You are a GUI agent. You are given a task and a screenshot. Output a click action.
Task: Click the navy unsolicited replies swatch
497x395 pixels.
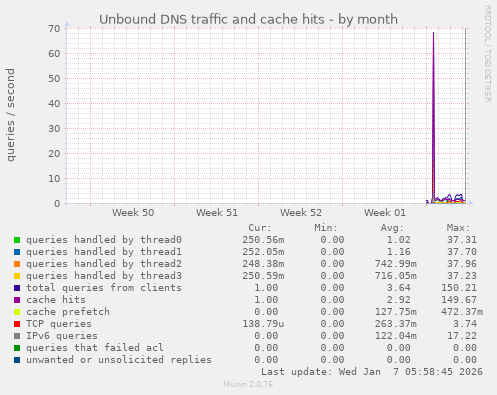(17, 360)
